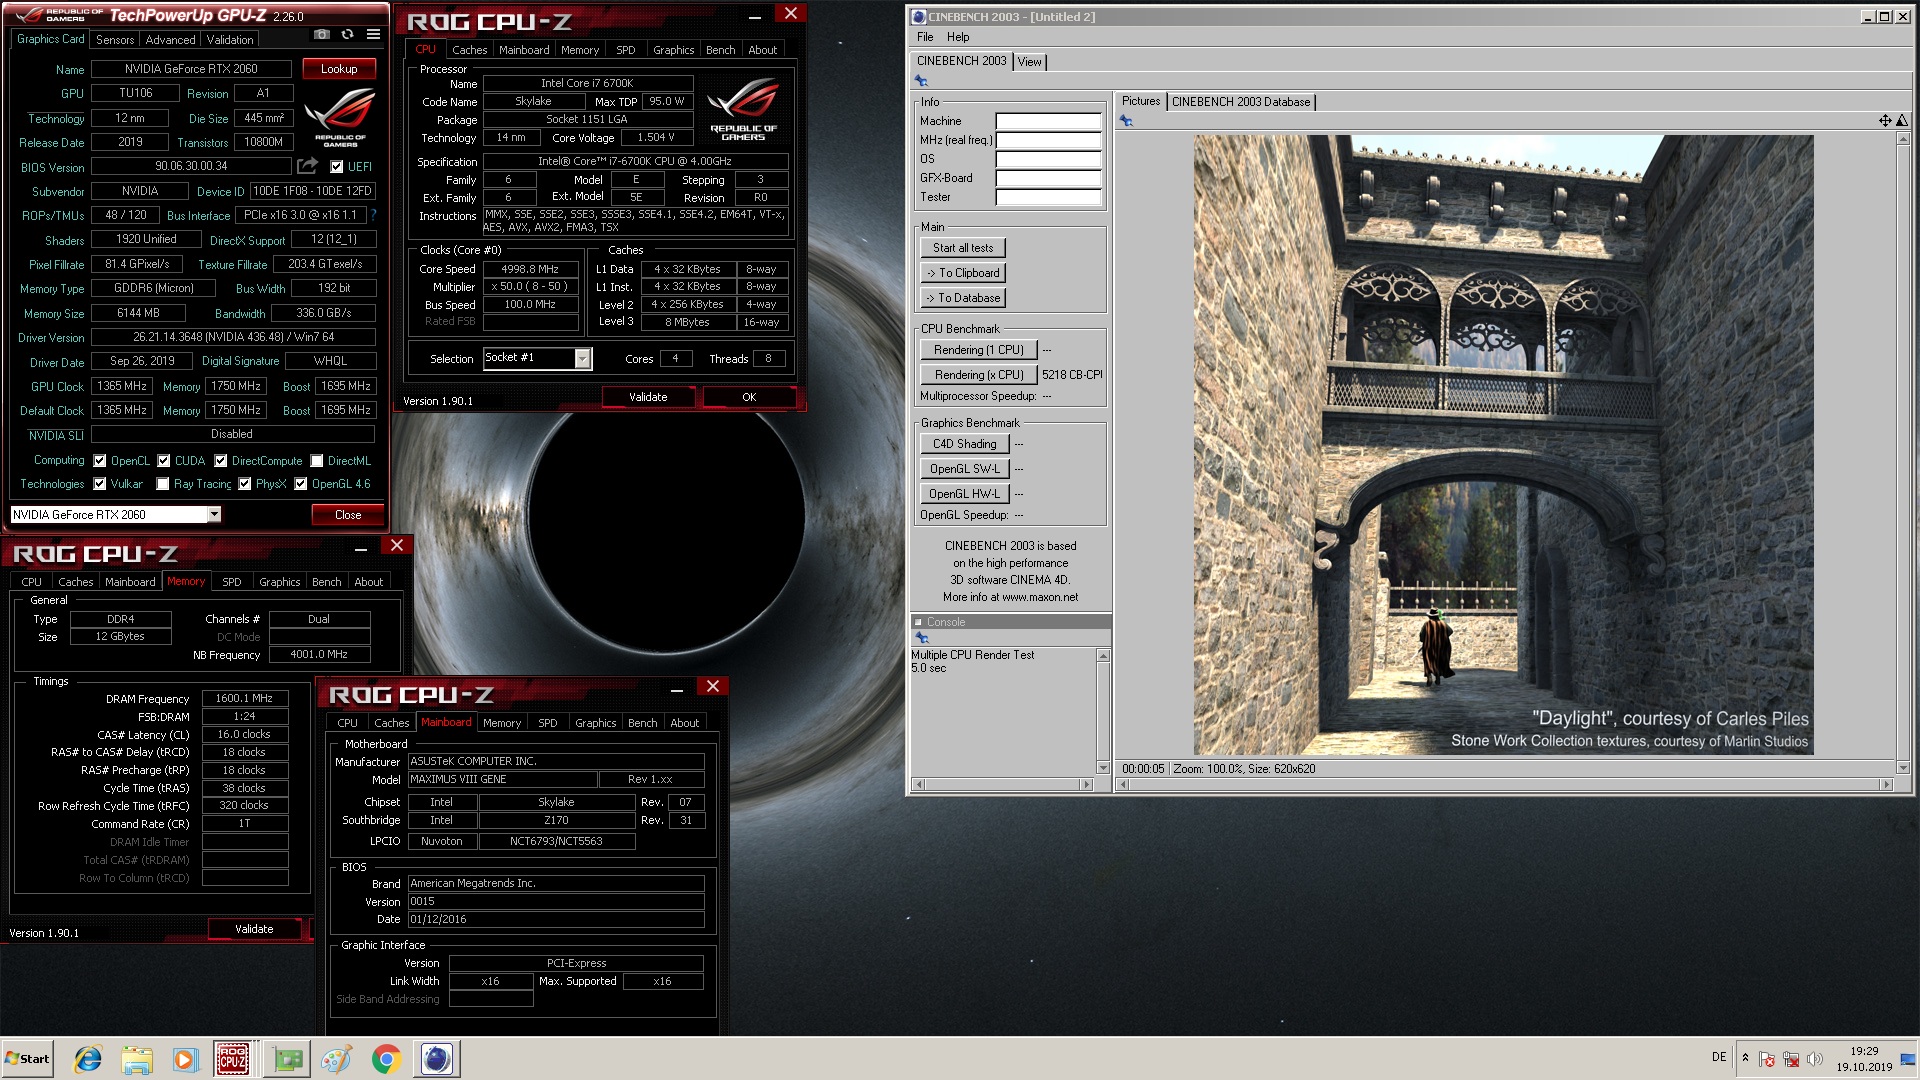Open the Validation tab in GPU-Z

(x=230, y=40)
